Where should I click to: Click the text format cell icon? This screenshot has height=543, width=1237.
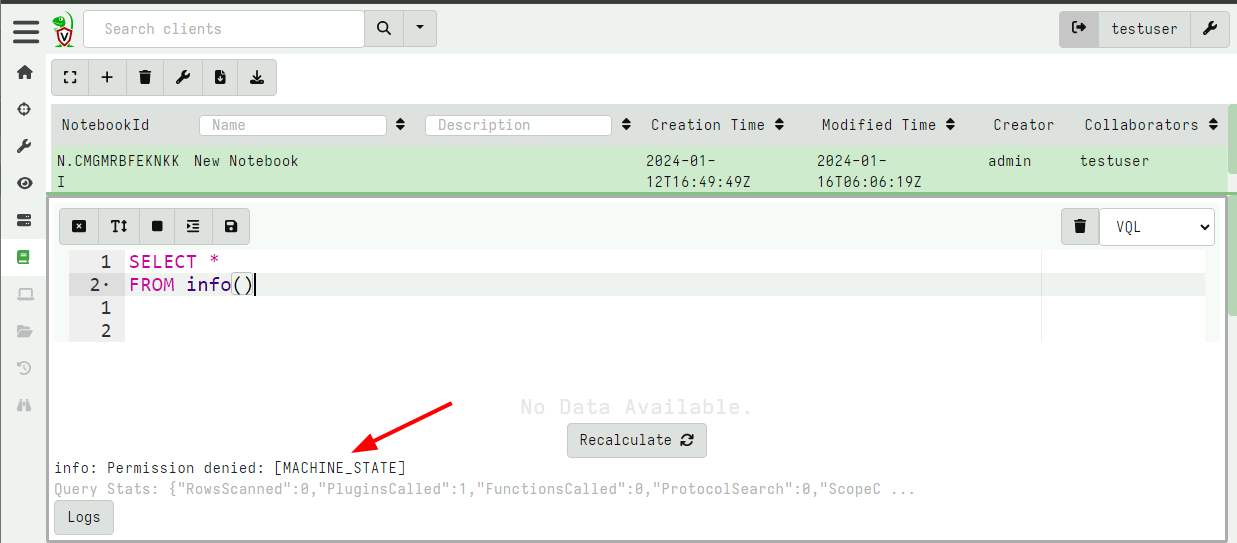(118, 226)
